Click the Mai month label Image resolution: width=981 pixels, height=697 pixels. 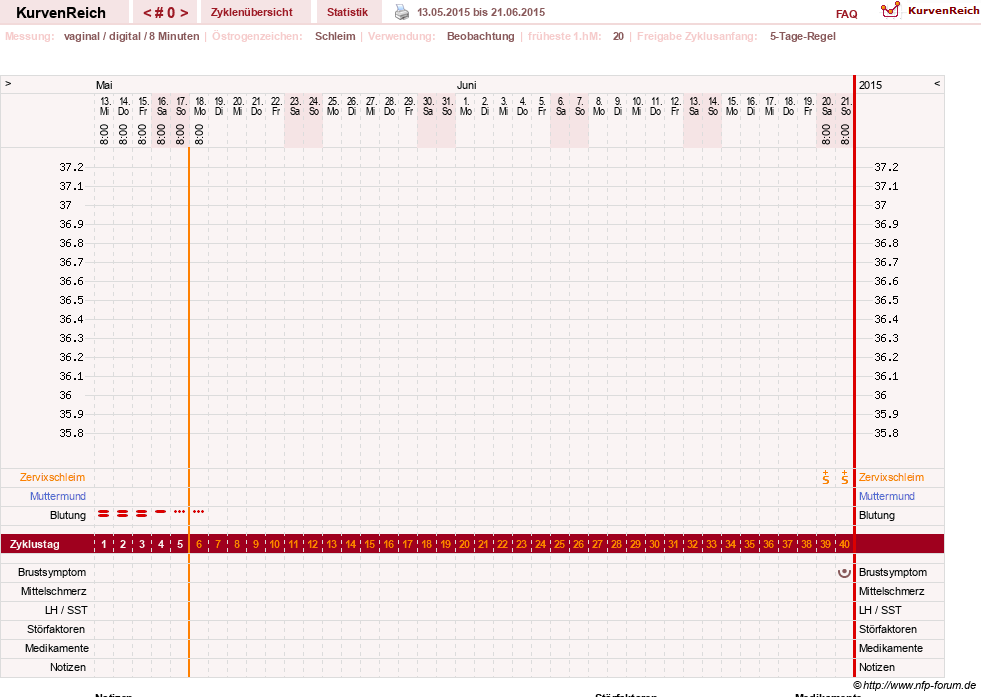click(x=104, y=85)
